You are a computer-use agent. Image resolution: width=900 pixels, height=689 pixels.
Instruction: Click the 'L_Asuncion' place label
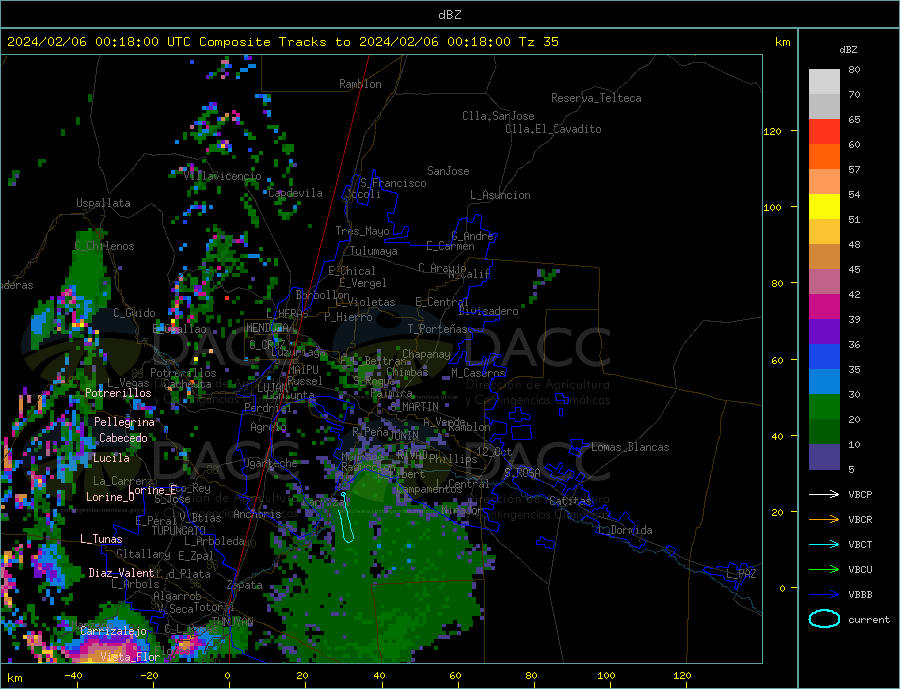pos(500,195)
